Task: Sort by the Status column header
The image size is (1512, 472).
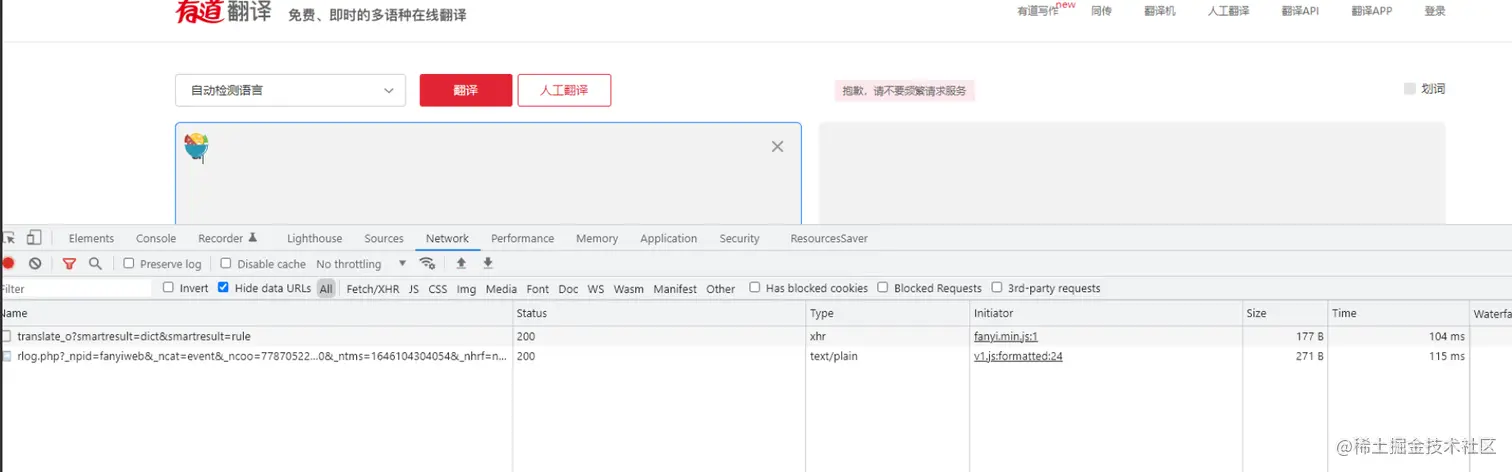Action: [x=660, y=313]
